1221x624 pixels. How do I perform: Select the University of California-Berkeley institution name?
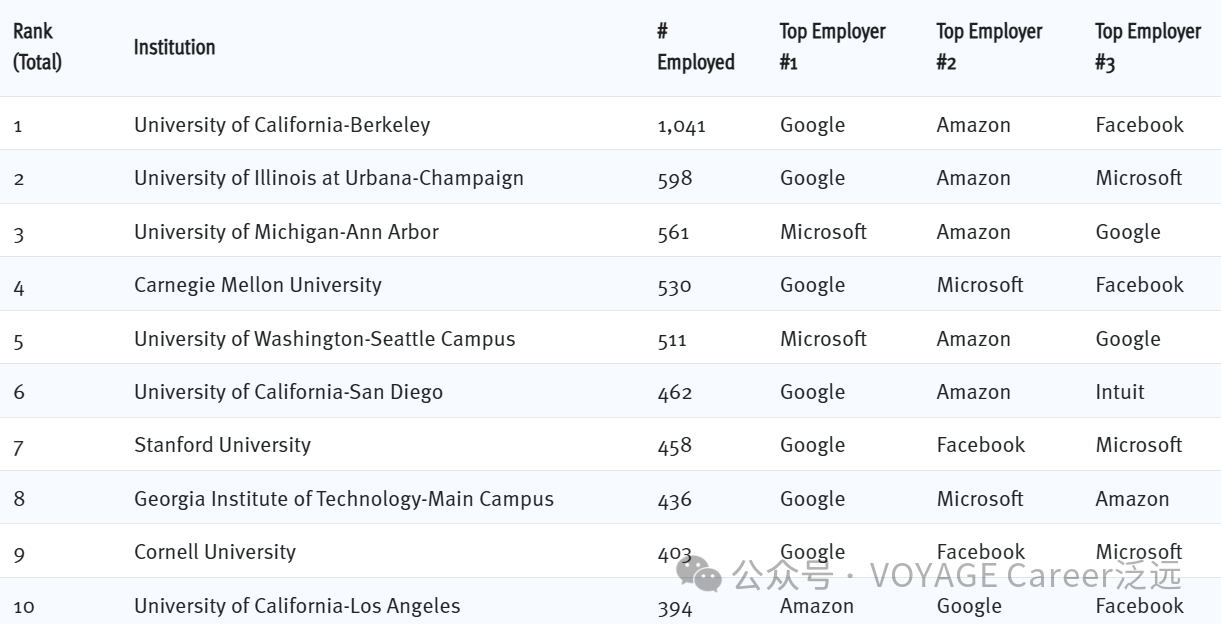pyautogui.click(x=282, y=125)
